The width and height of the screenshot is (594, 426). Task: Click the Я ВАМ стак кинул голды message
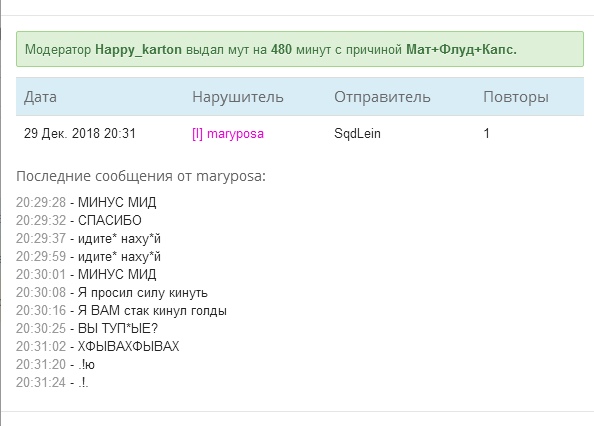tap(121, 311)
